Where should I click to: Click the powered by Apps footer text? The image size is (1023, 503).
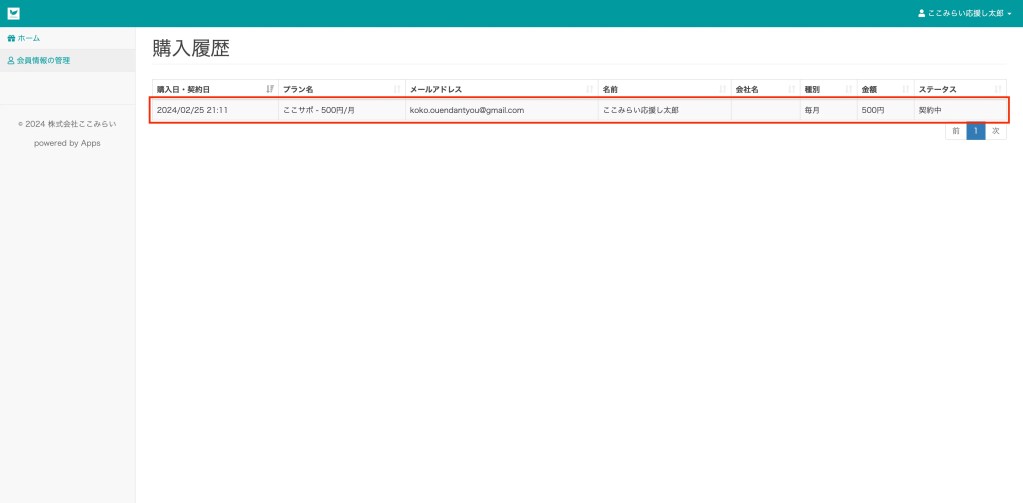coord(67,143)
